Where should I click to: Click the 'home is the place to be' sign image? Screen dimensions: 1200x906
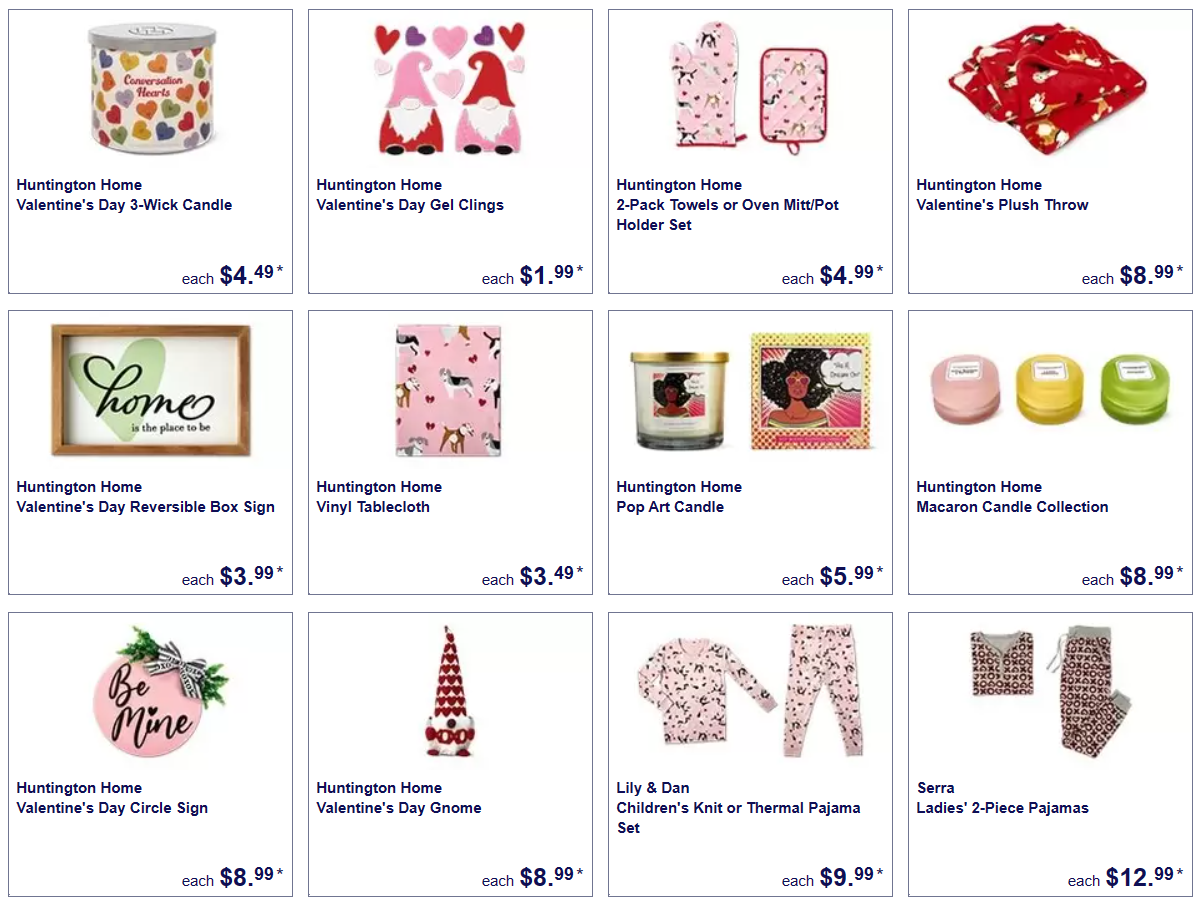[x=150, y=390]
